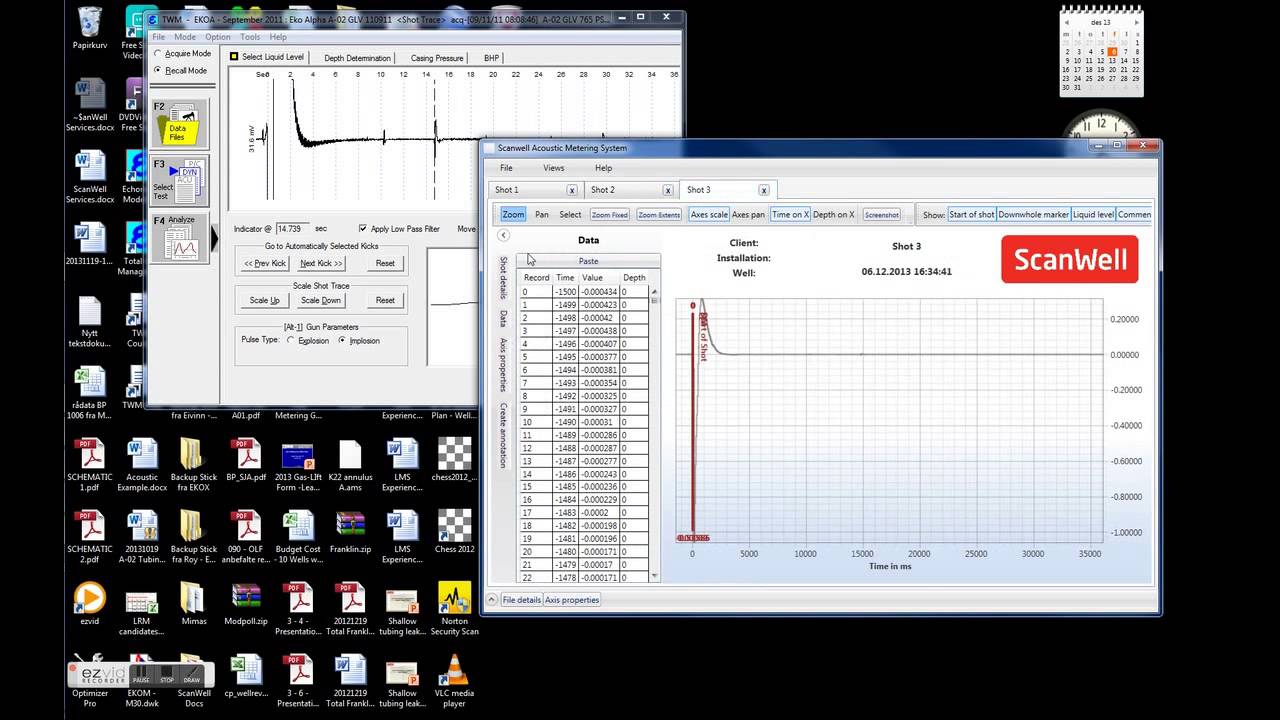The width and height of the screenshot is (1280, 720).
Task: Open the BHP tab in TWM
Action: (491, 58)
